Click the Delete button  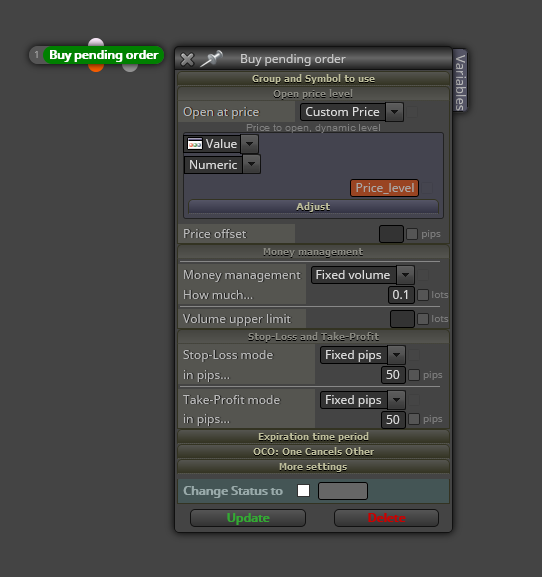(x=386, y=518)
